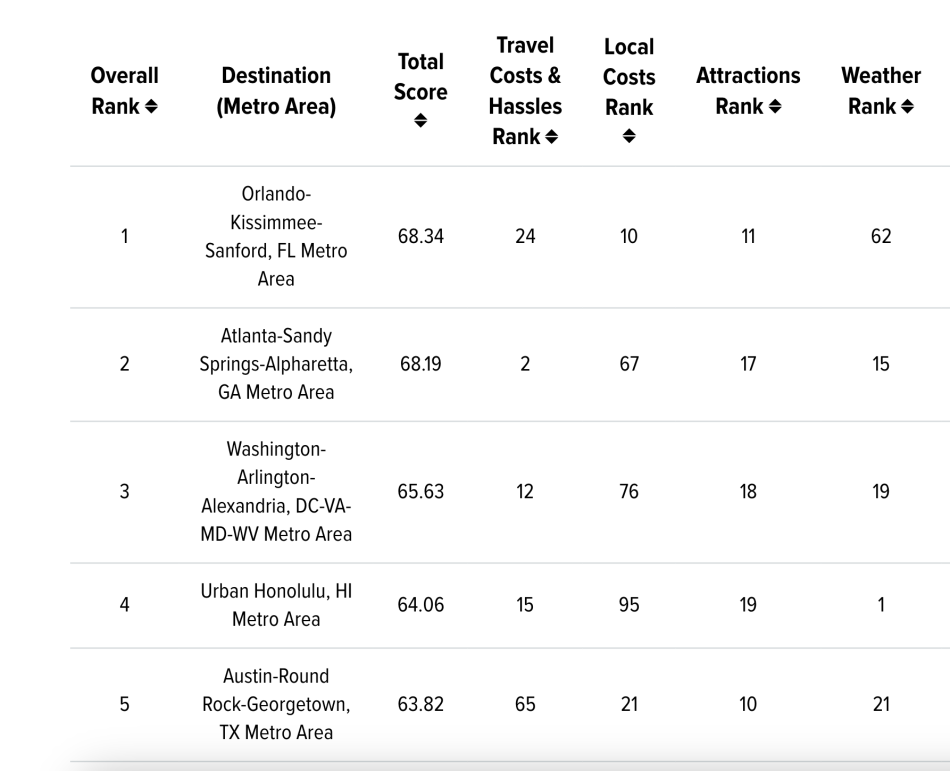
Task: Select the Overall Rank column header
Action: click(124, 91)
